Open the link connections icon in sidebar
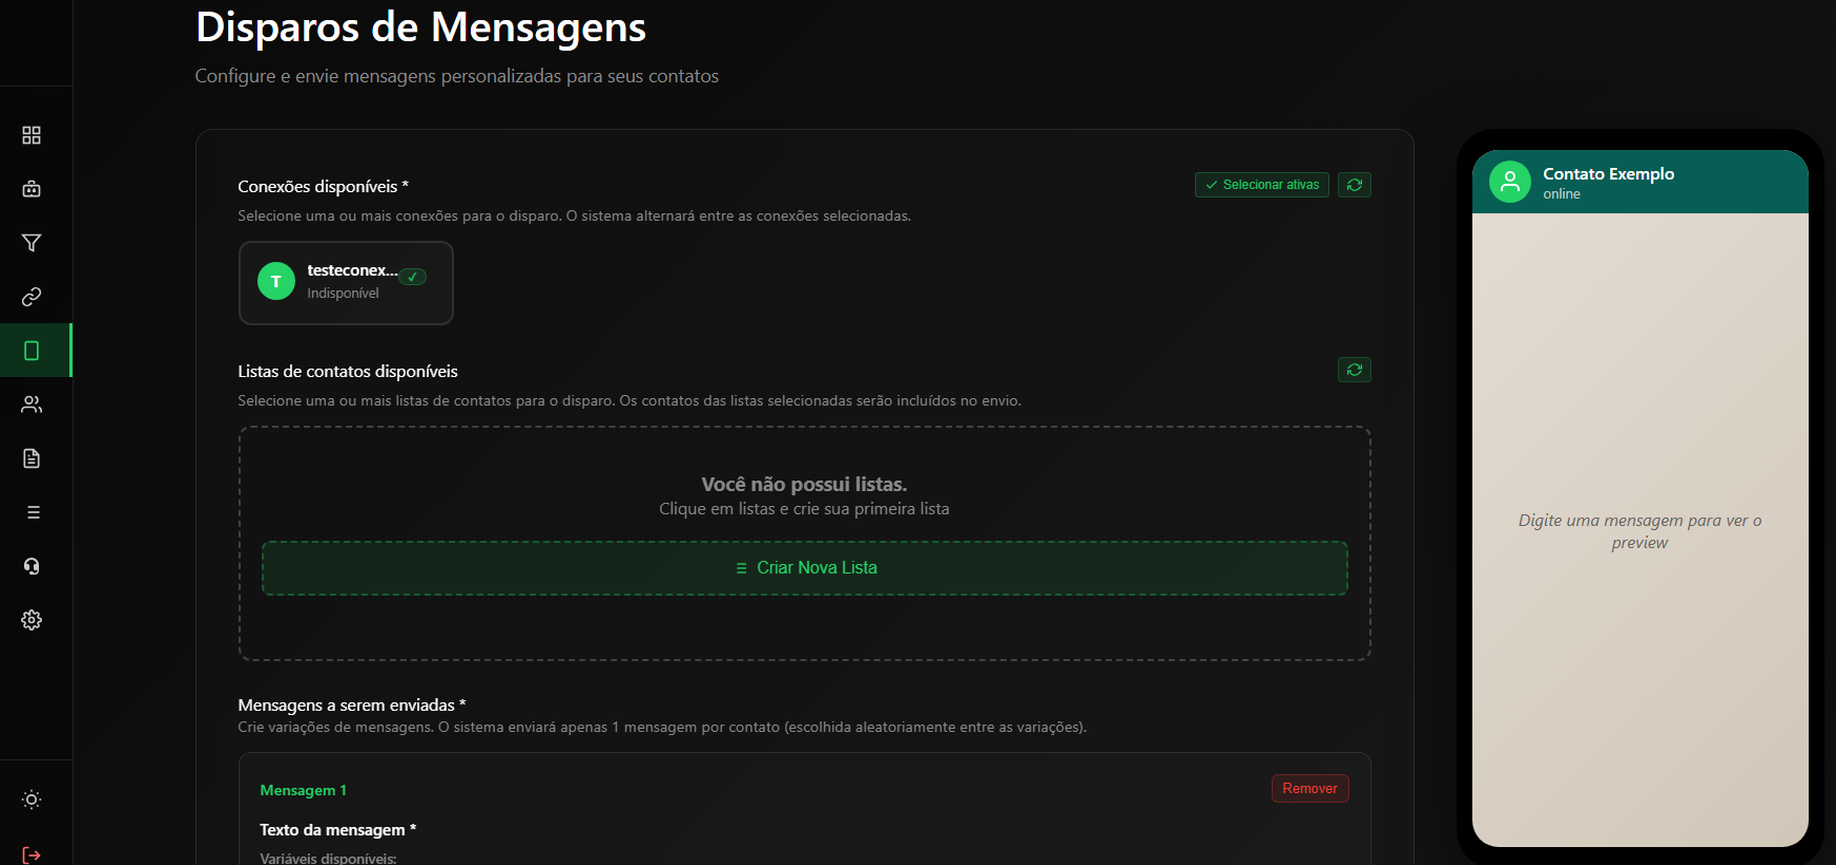The image size is (1836, 865). pyautogui.click(x=31, y=297)
